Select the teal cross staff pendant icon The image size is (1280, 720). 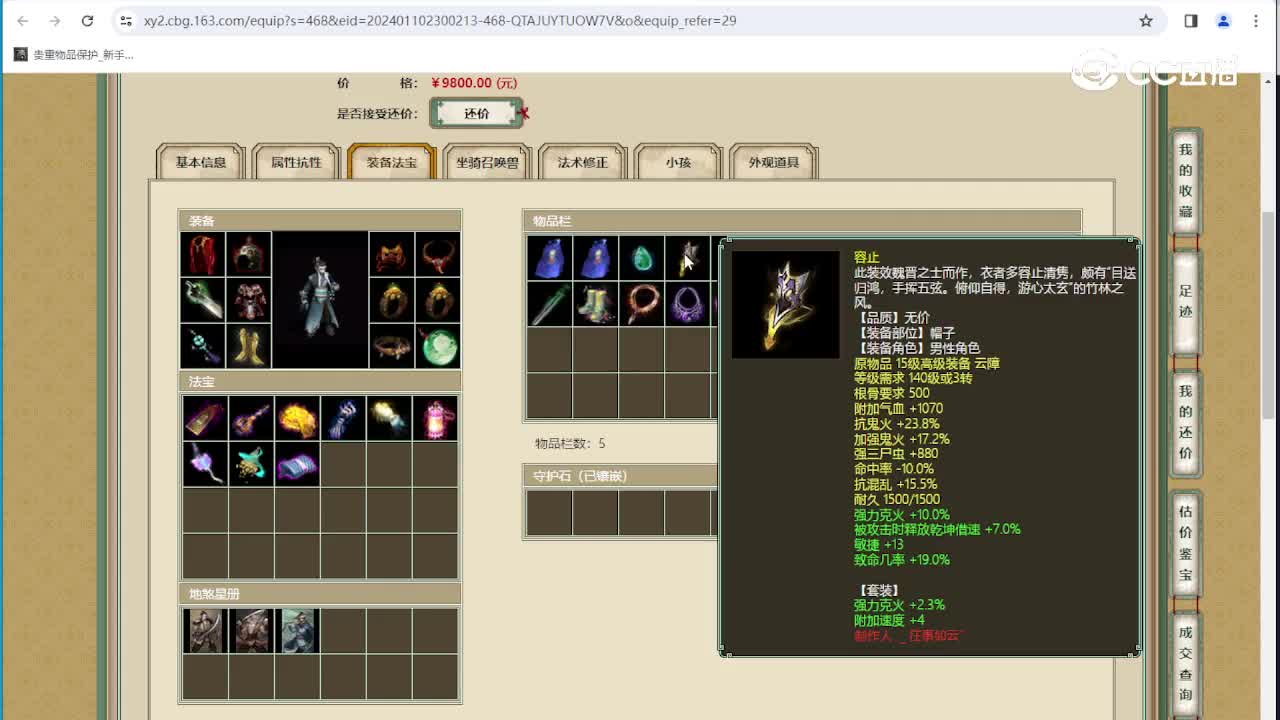[203, 346]
